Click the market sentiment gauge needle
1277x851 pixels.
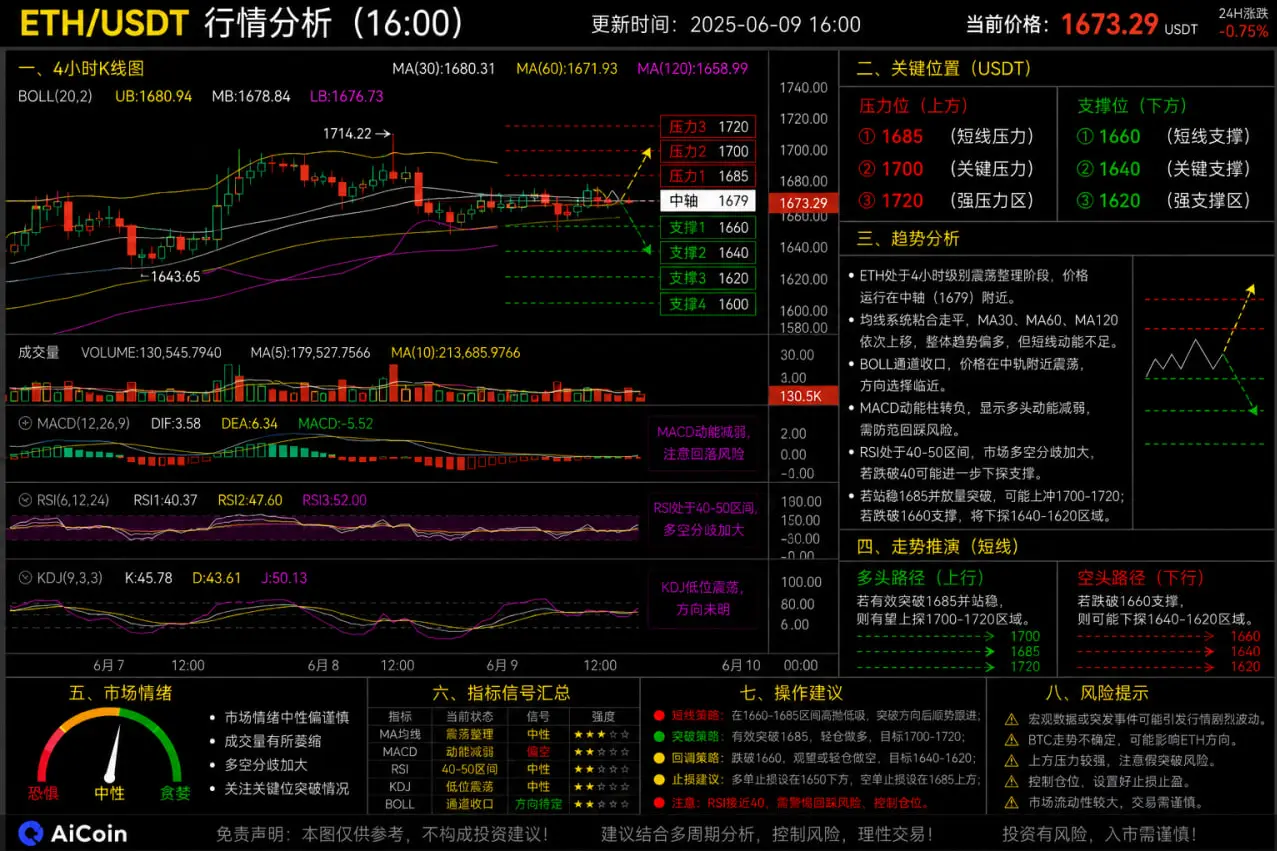(x=113, y=752)
